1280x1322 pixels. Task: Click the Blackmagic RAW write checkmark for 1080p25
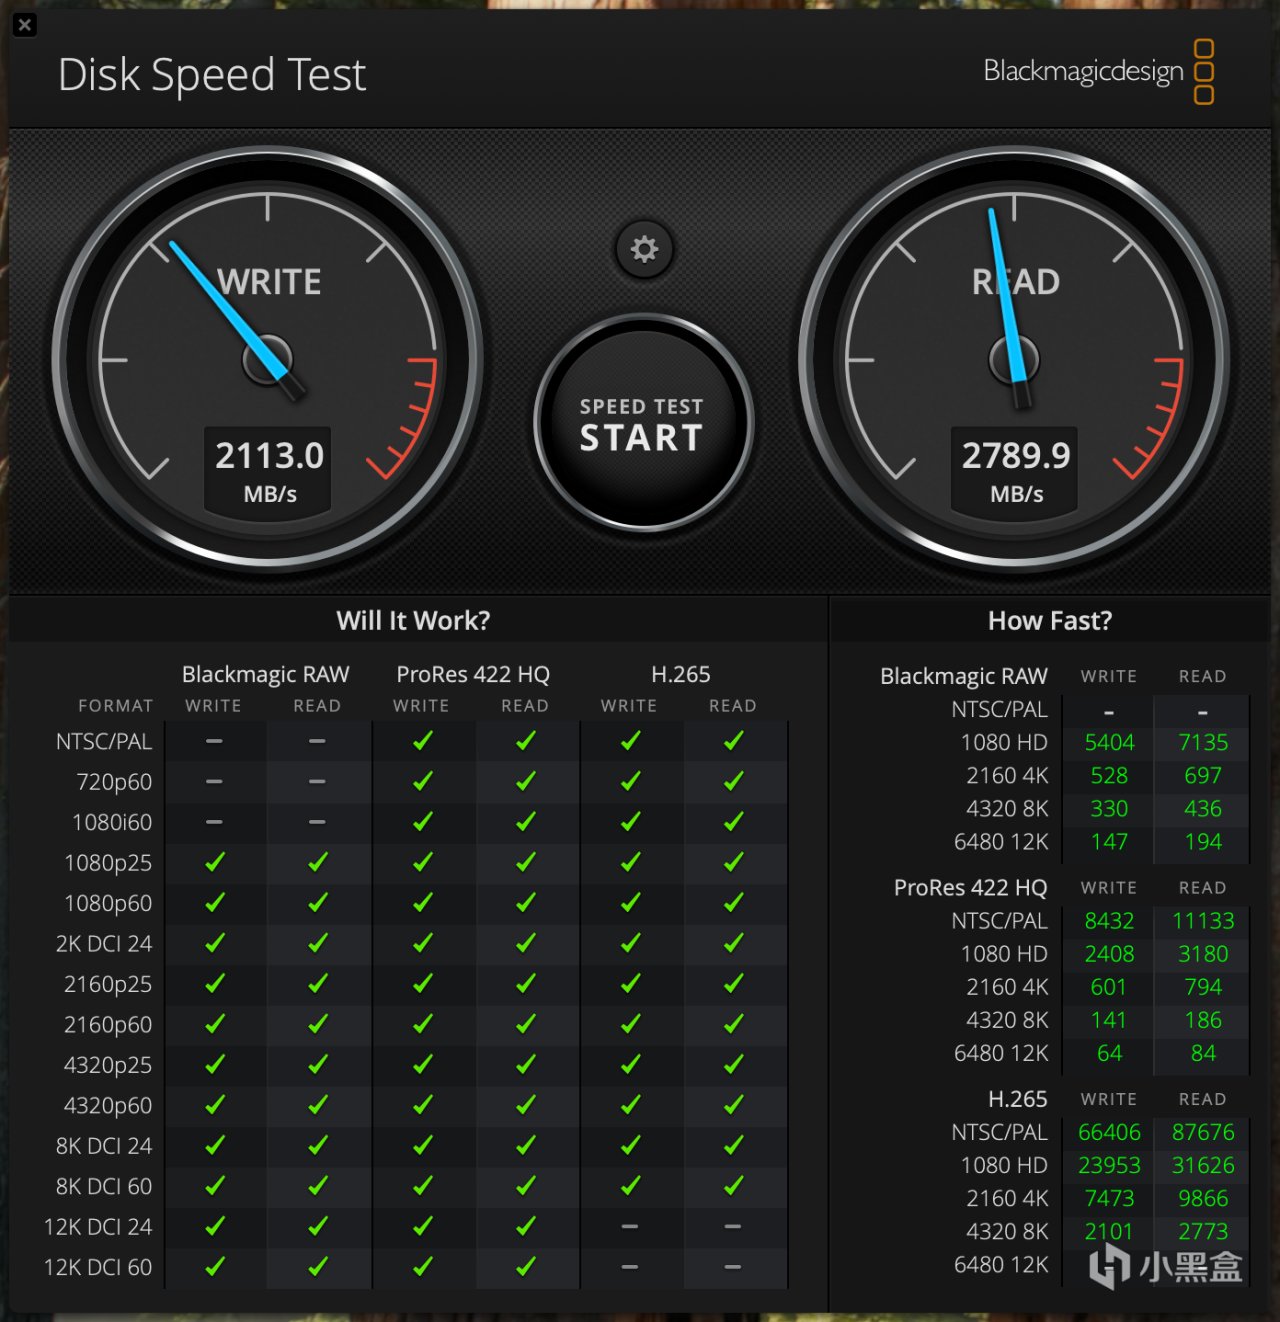(214, 862)
